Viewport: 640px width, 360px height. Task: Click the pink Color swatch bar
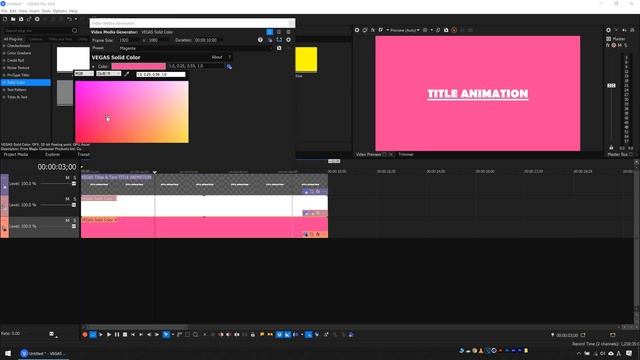[x=139, y=66]
